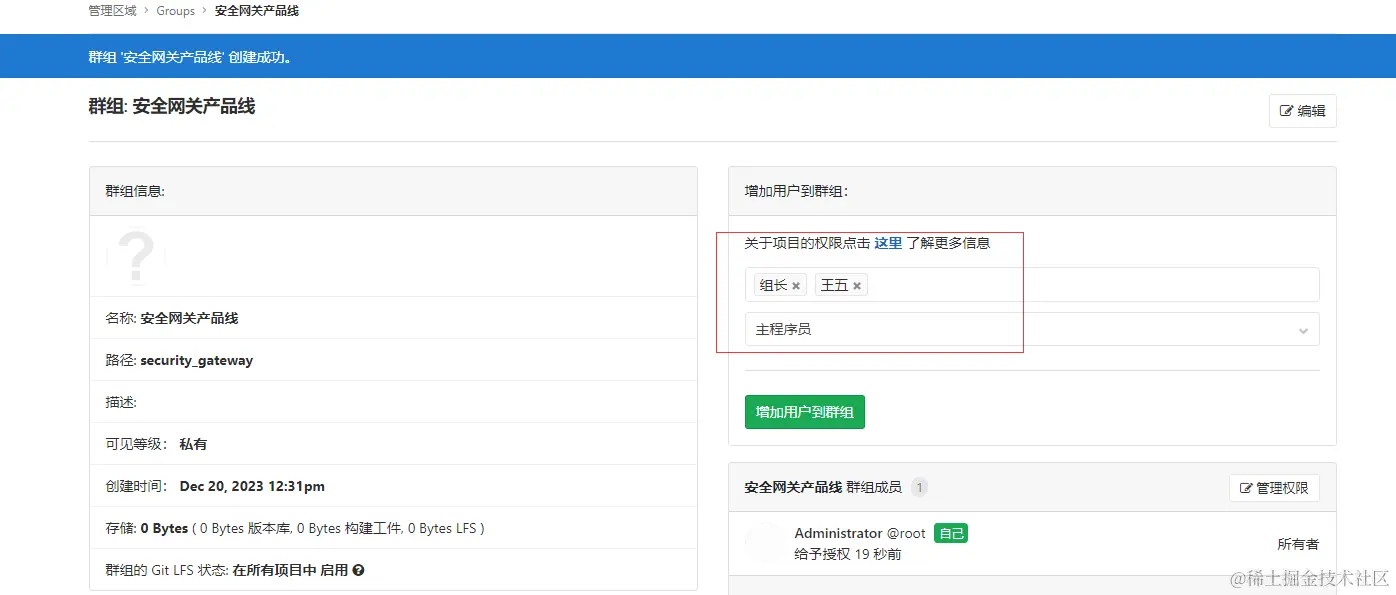Follow the 这里 permissions link

click(x=888, y=243)
